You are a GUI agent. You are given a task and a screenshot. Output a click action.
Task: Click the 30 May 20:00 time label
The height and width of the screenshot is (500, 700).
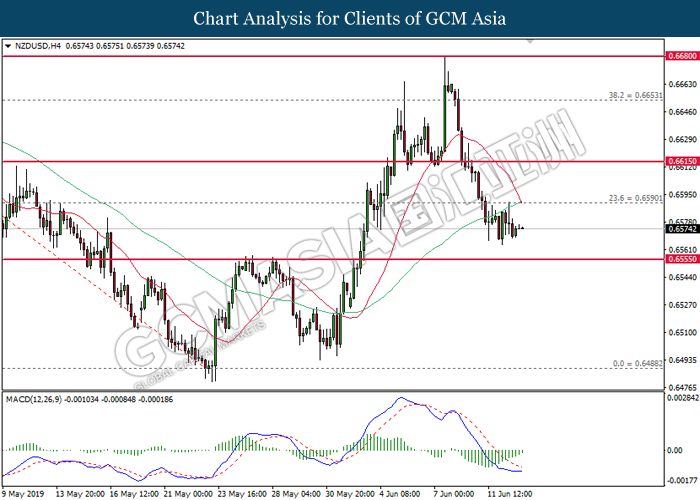[350, 494]
